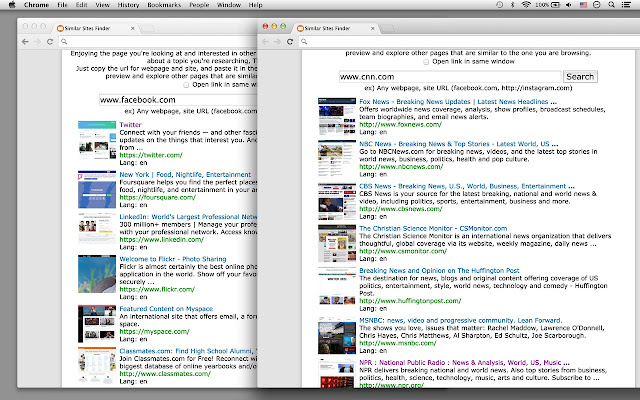Image resolution: width=640 pixels, height=400 pixels.
Task: Toggle 'Open link in same' checkbox in left window
Action: pos(186,85)
